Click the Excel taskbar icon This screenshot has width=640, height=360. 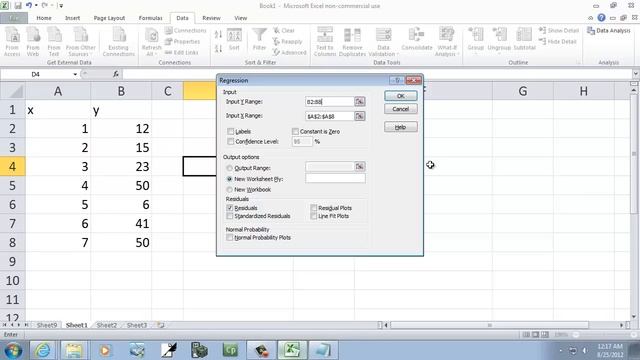click(x=291, y=350)
